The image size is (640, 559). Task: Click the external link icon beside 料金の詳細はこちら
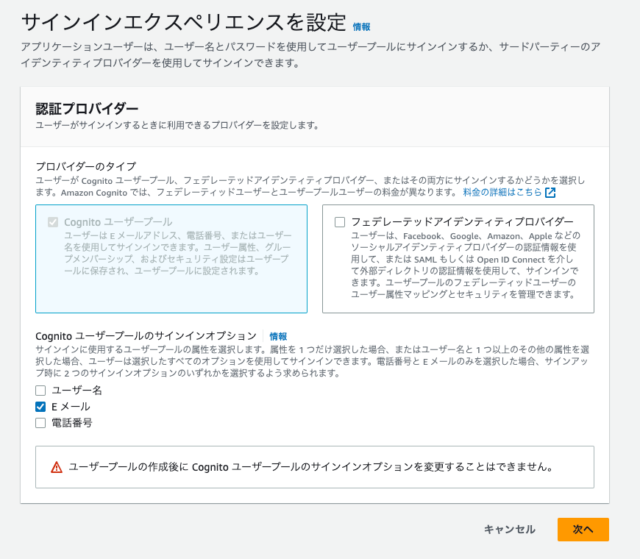[550, 193]
